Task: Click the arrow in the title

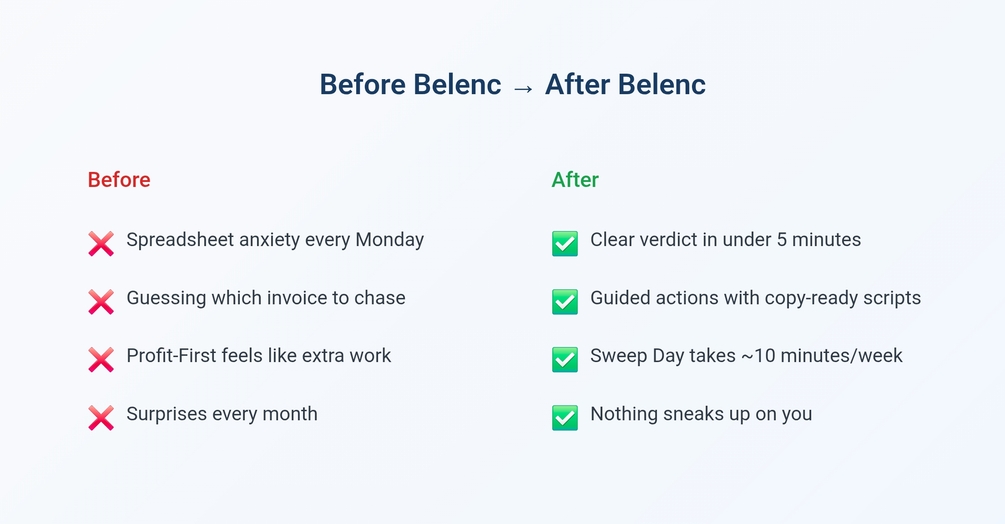Action: 523,87
